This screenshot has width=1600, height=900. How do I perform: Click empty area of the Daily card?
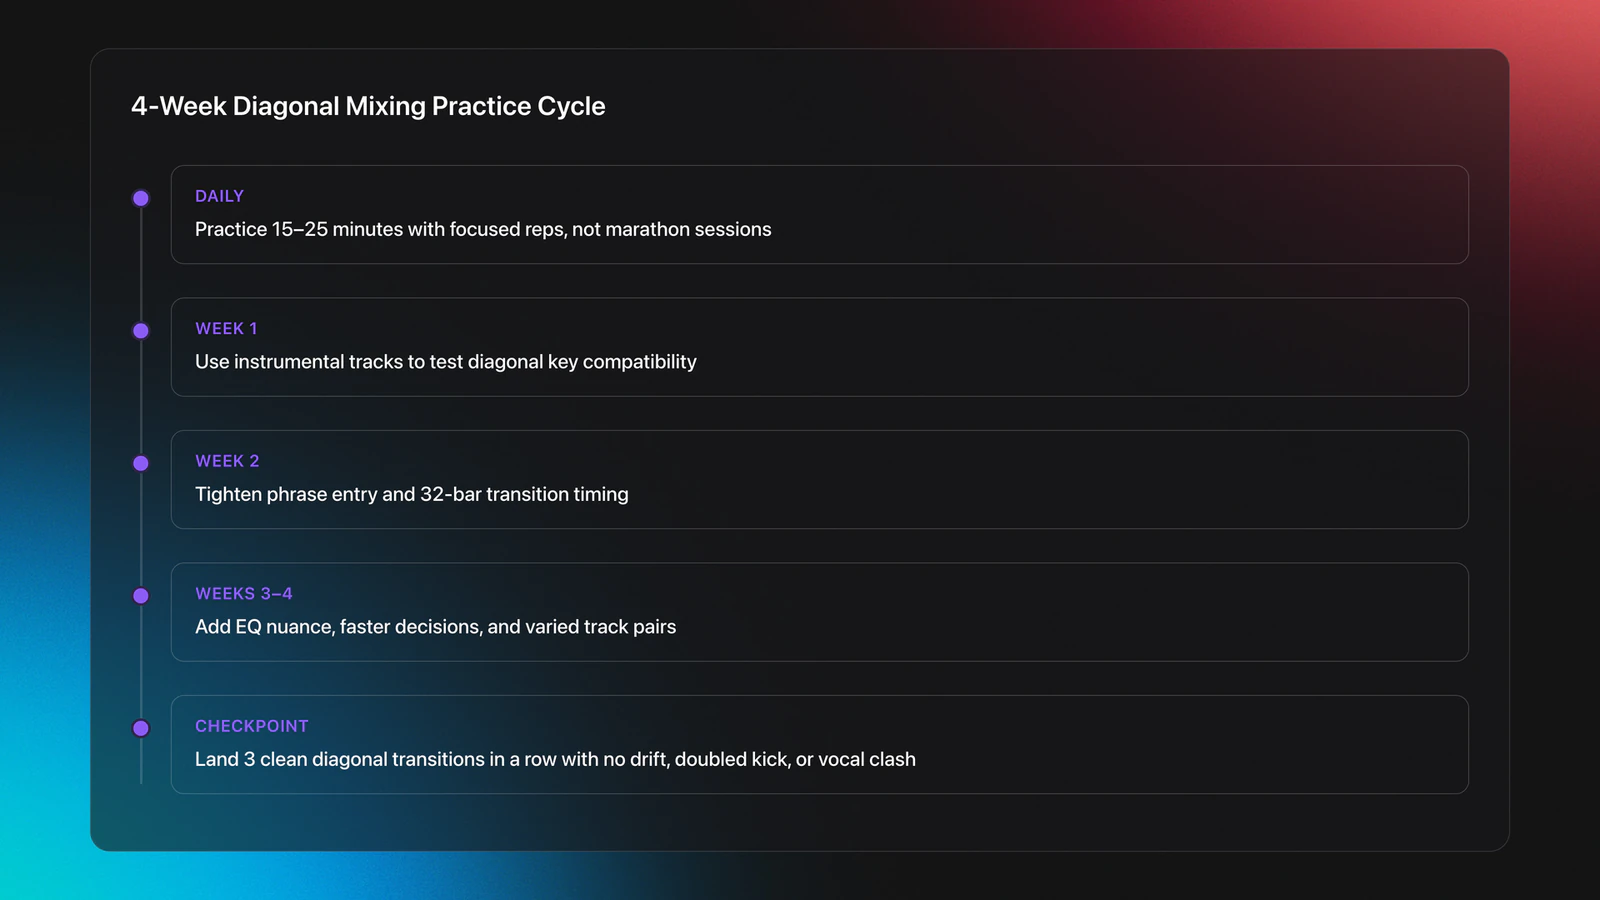point(1100,215)
